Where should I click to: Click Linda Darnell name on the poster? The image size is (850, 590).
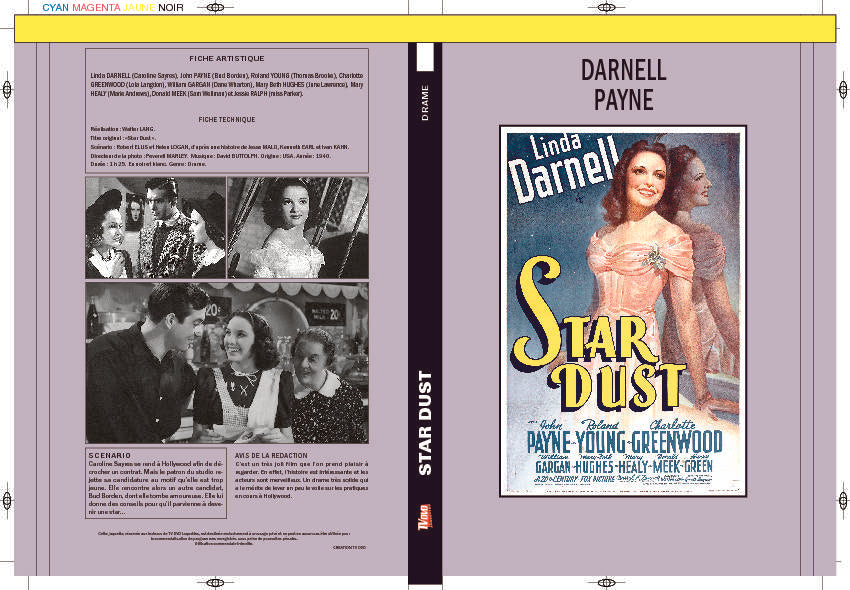564,168
